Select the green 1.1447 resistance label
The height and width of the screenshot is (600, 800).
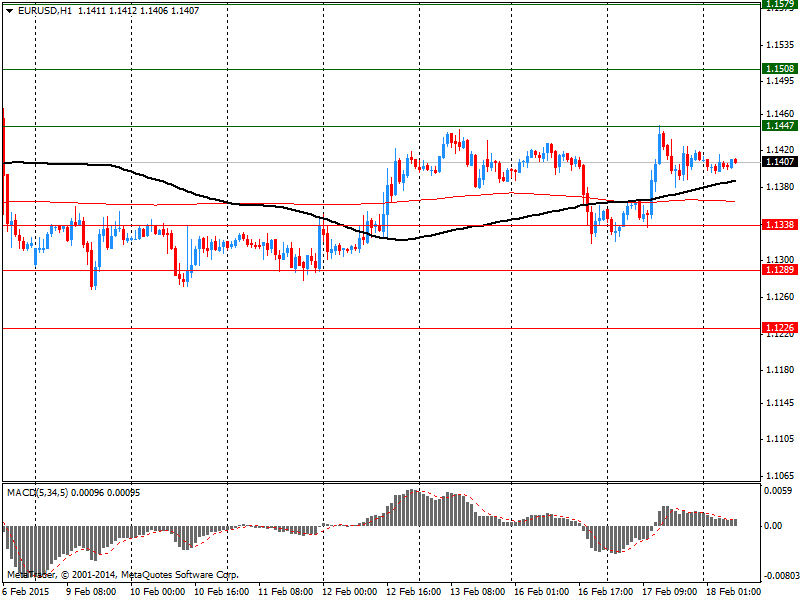pyautogui.click(x=780, y=126)
